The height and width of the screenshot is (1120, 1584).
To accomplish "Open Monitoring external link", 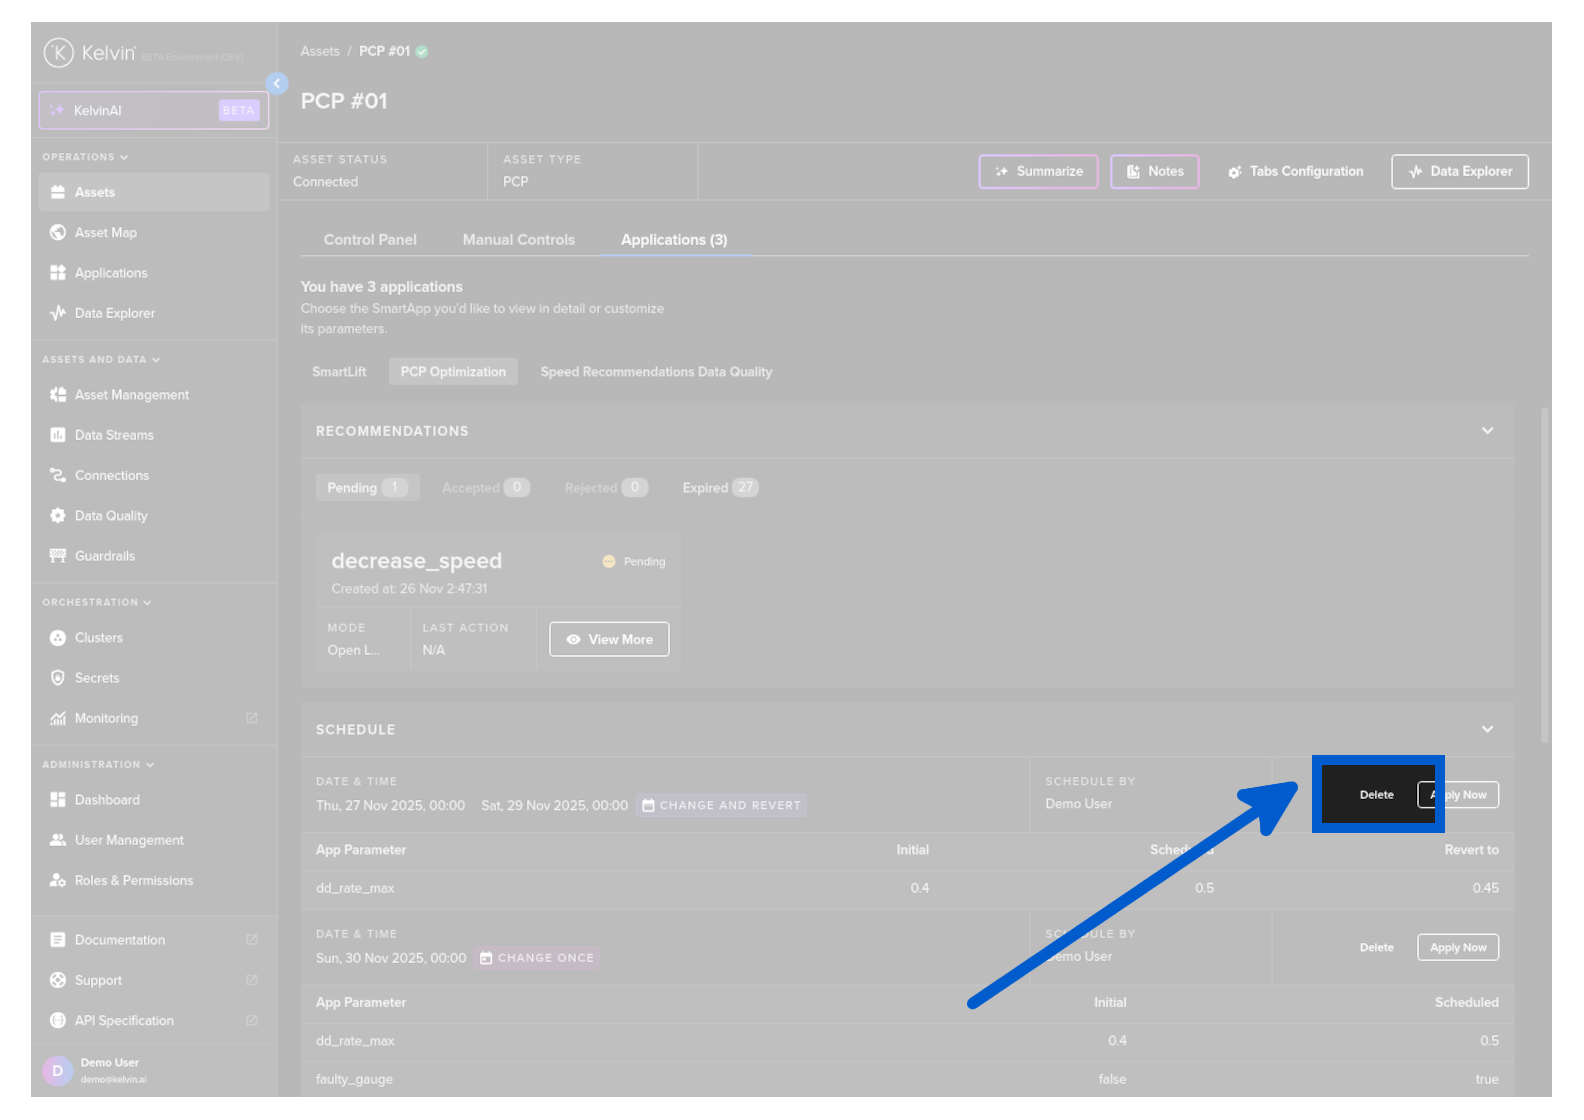I will point(106,718).
